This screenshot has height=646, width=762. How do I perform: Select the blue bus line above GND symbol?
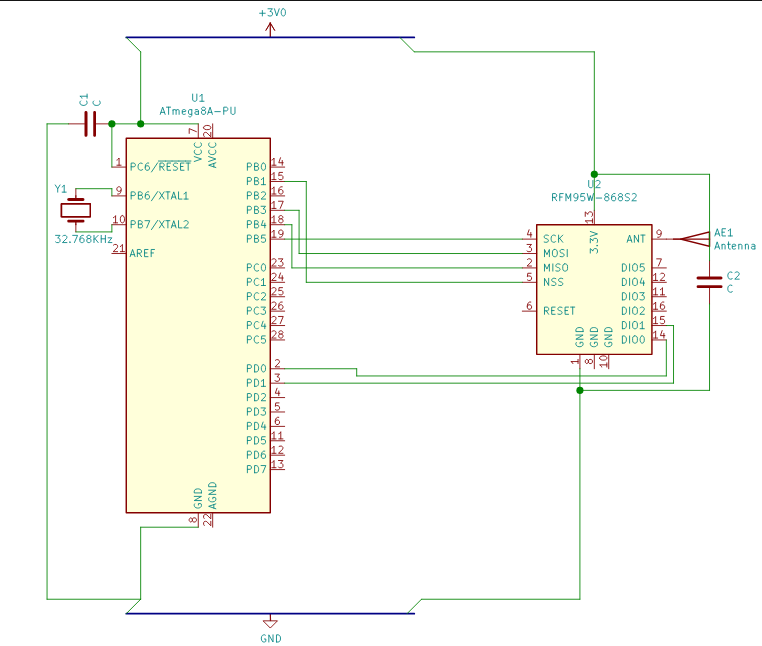click(270, 613)
